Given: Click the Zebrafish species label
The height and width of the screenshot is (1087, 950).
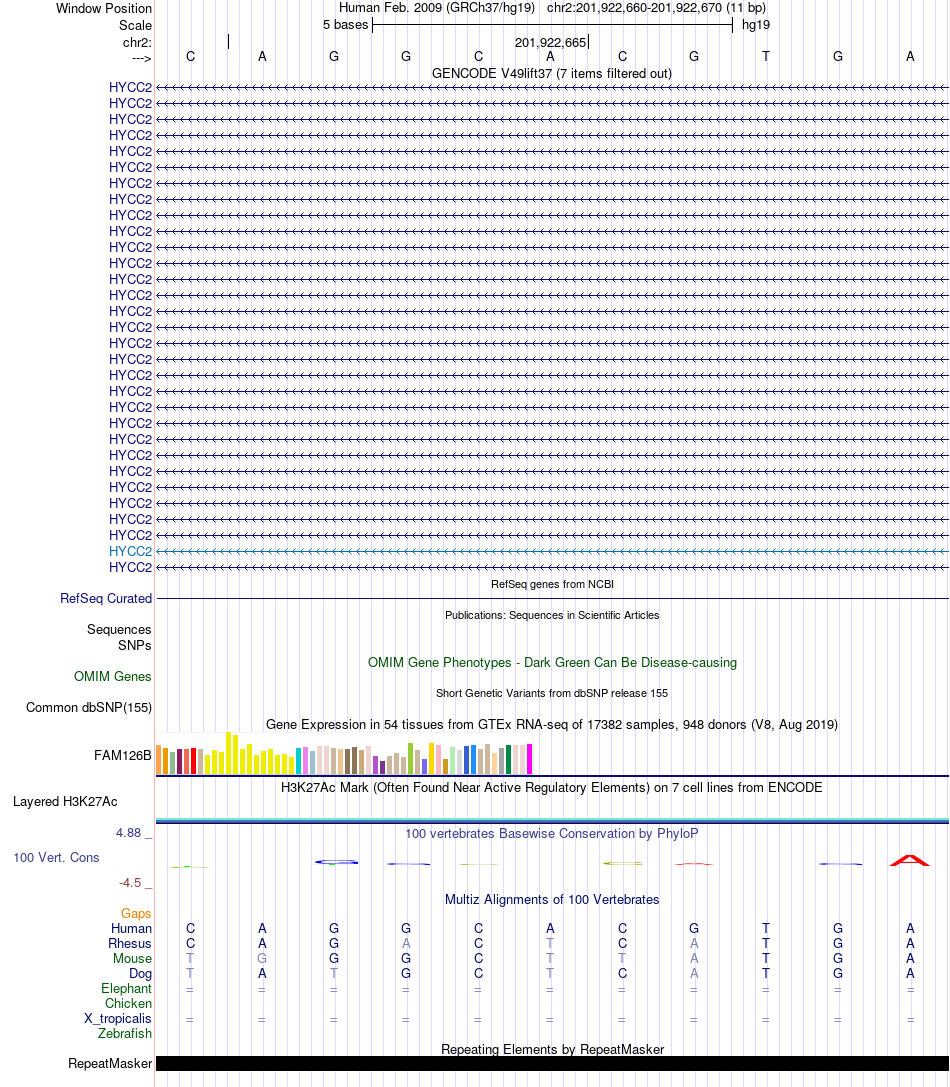Looking at the screenshot, I should point(125,1033).
